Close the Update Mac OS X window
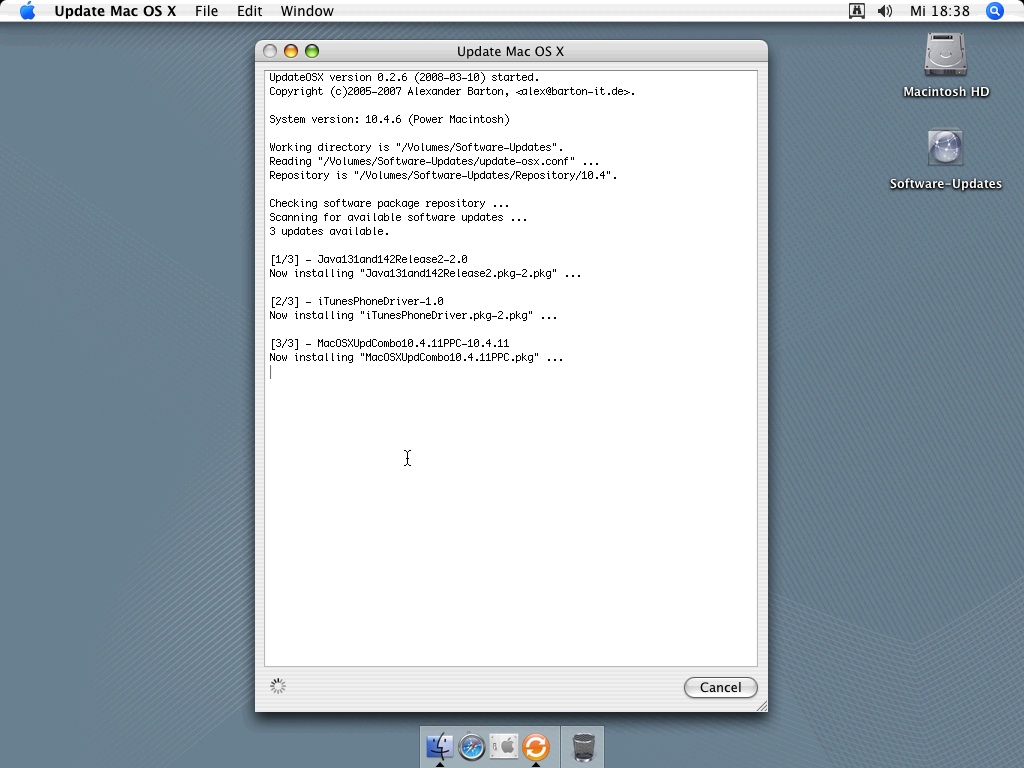1024x768 pixels. tap(270, 51)
